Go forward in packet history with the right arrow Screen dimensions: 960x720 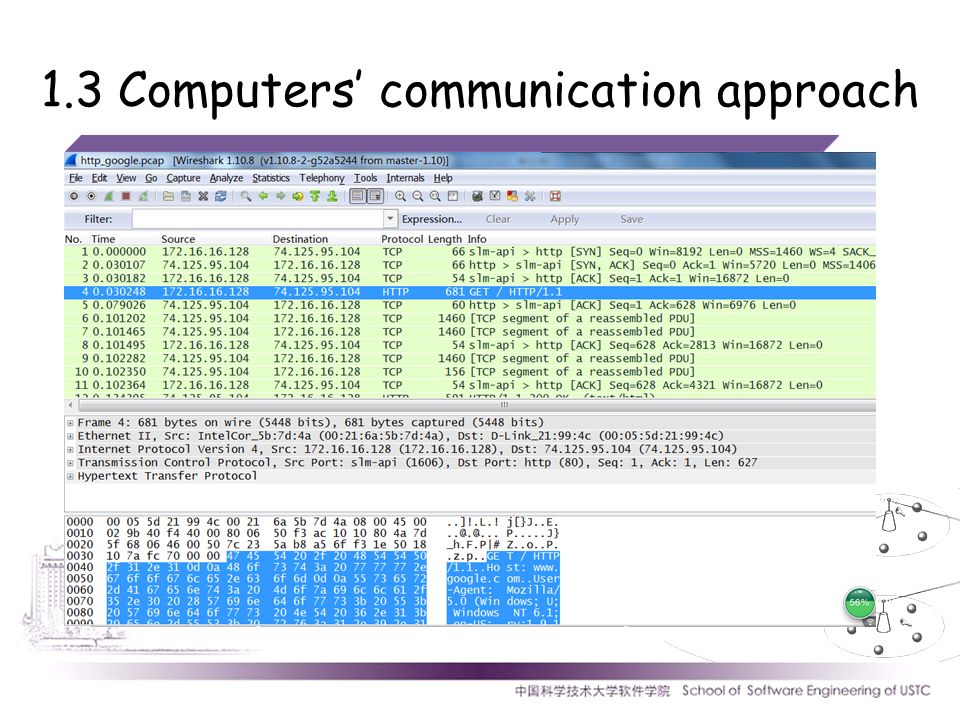[280, 196]
